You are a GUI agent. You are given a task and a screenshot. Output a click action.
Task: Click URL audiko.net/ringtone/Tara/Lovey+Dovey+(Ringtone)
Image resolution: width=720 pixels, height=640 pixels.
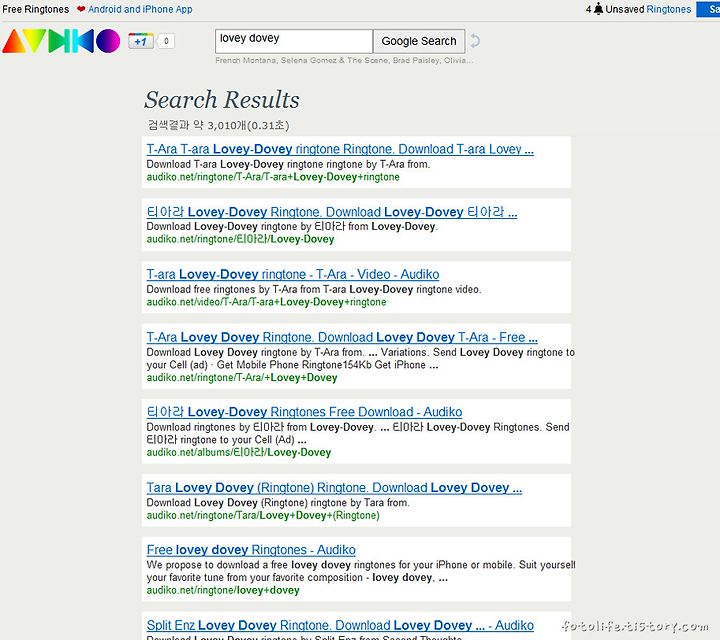pos(263,516)
